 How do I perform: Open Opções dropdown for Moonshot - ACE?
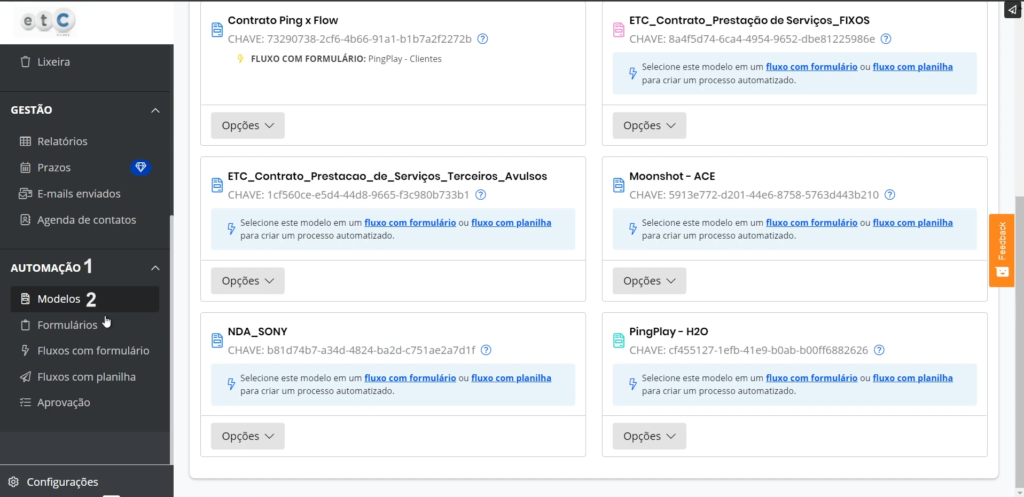pyautogui.click(x=649, y=280)
